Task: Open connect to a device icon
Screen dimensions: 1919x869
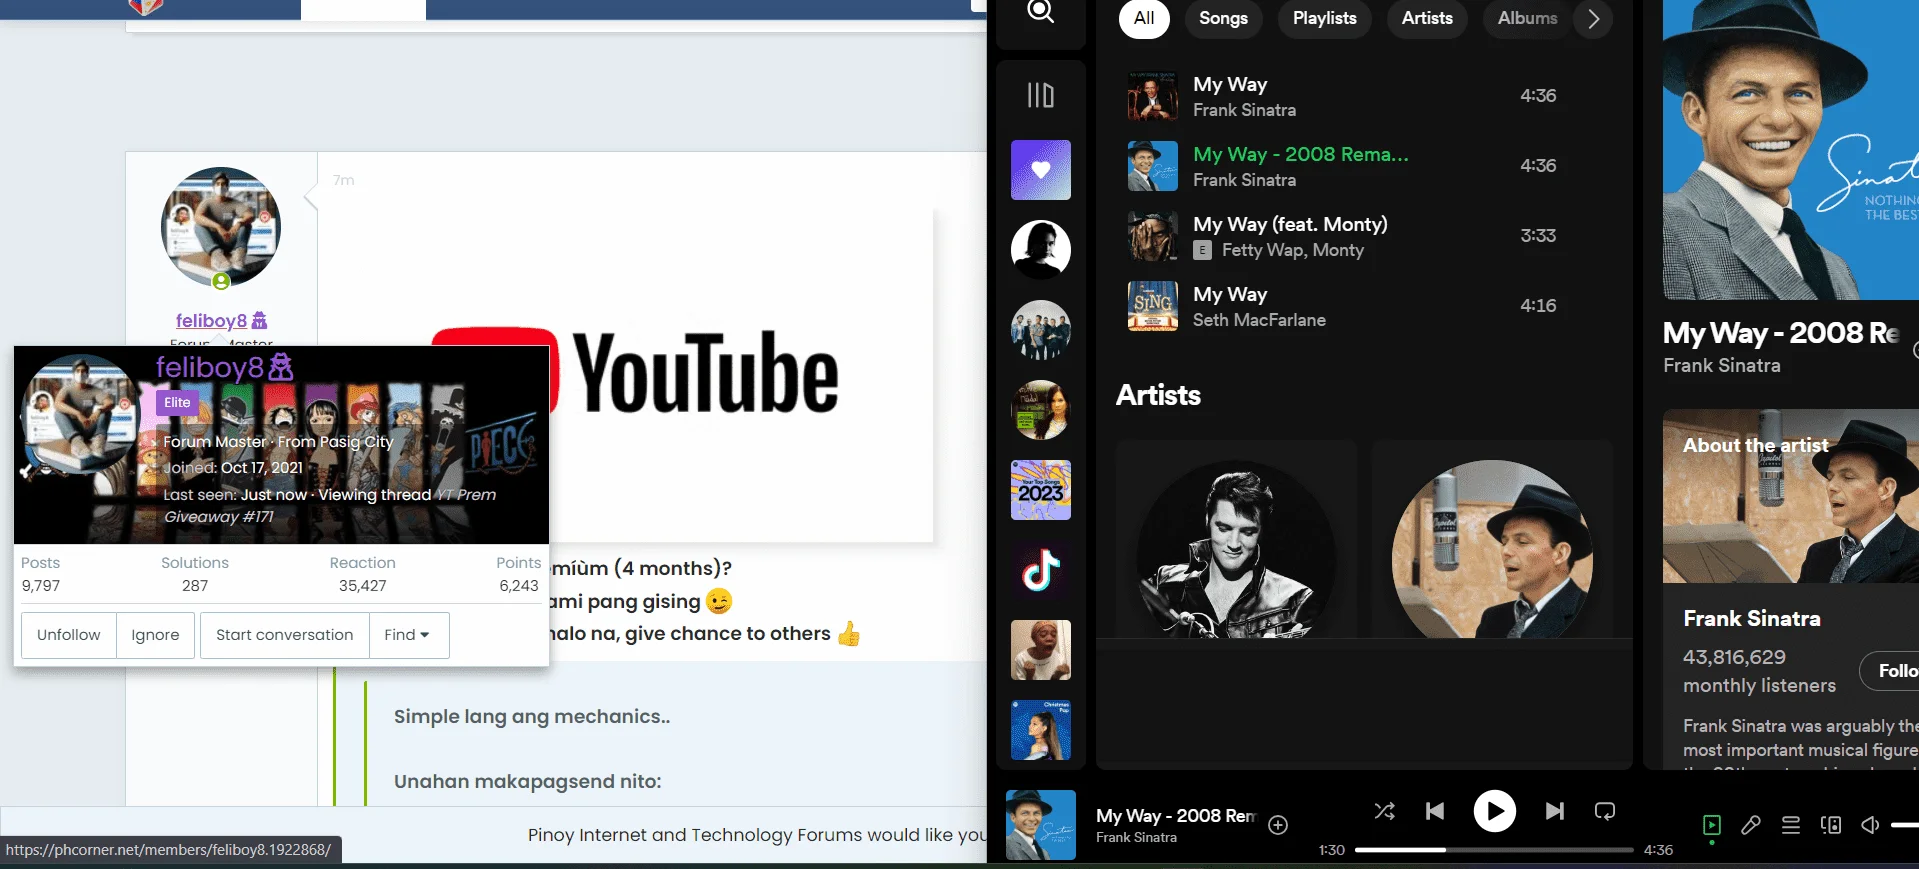Action: (x=1831, y=825)
